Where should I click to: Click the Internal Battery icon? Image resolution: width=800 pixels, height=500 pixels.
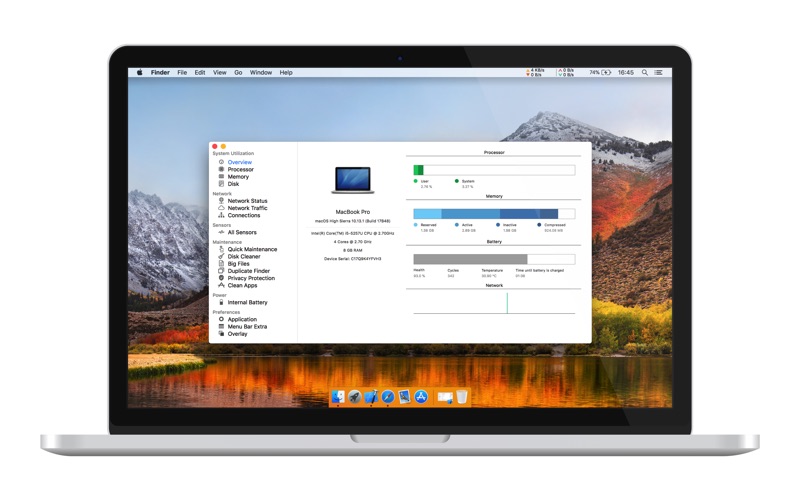click(221, 302)
